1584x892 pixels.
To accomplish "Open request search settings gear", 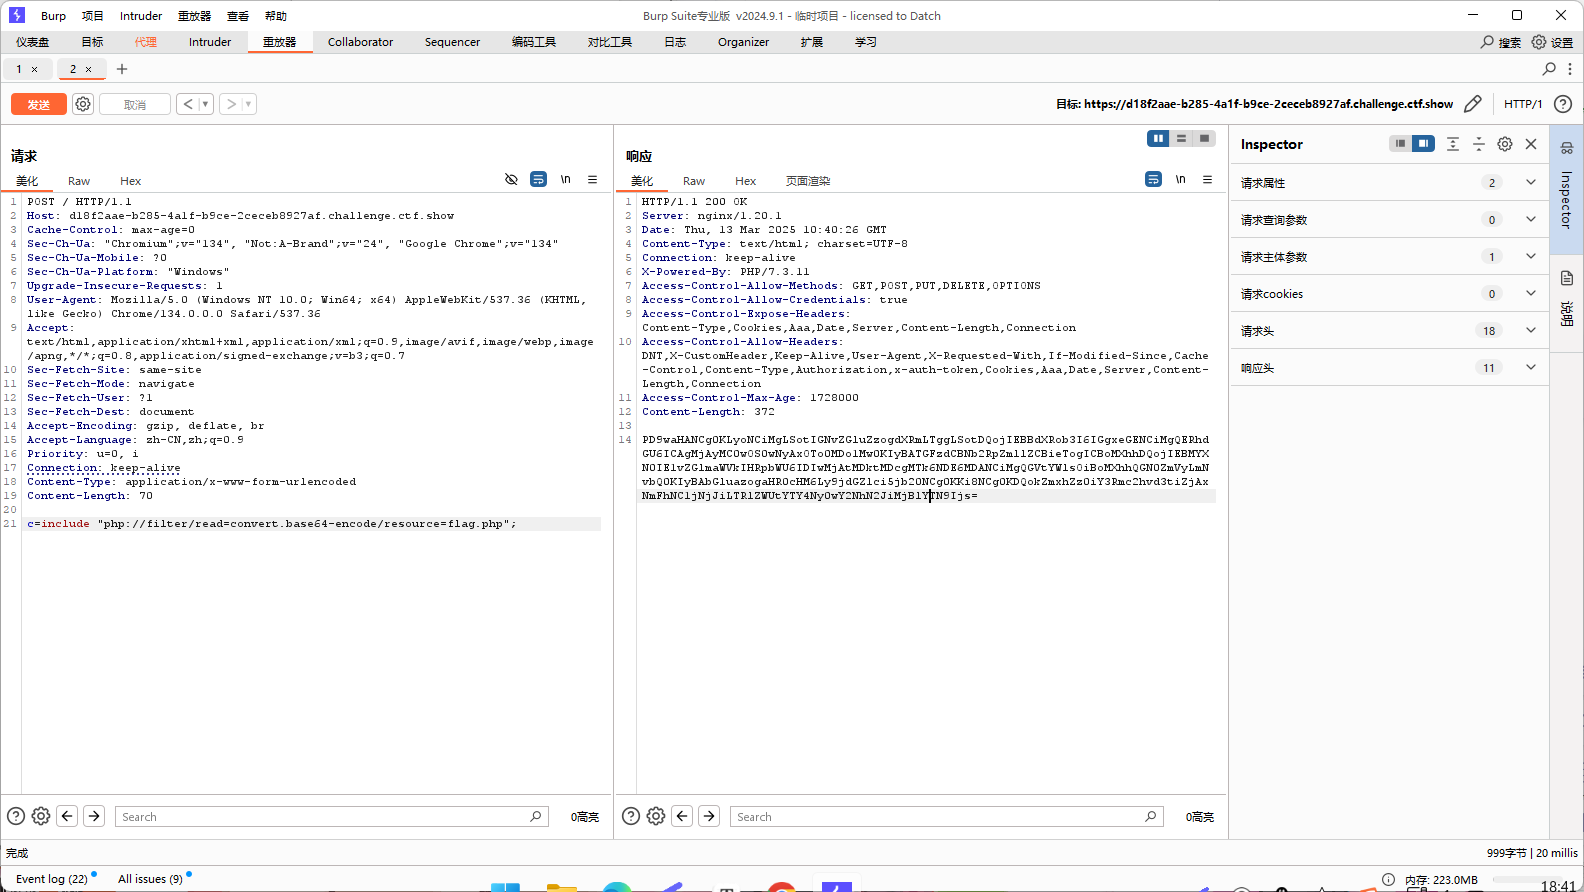I will tap(41, 816).
